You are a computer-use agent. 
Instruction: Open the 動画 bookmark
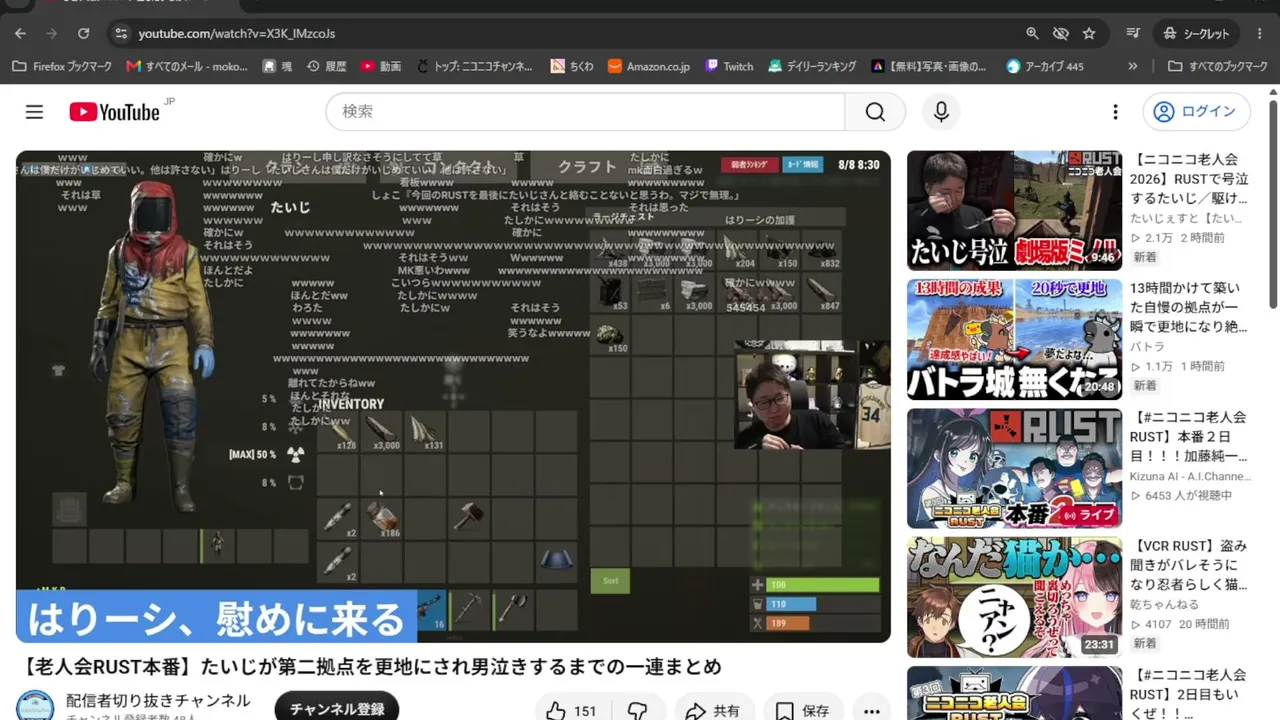381,66
